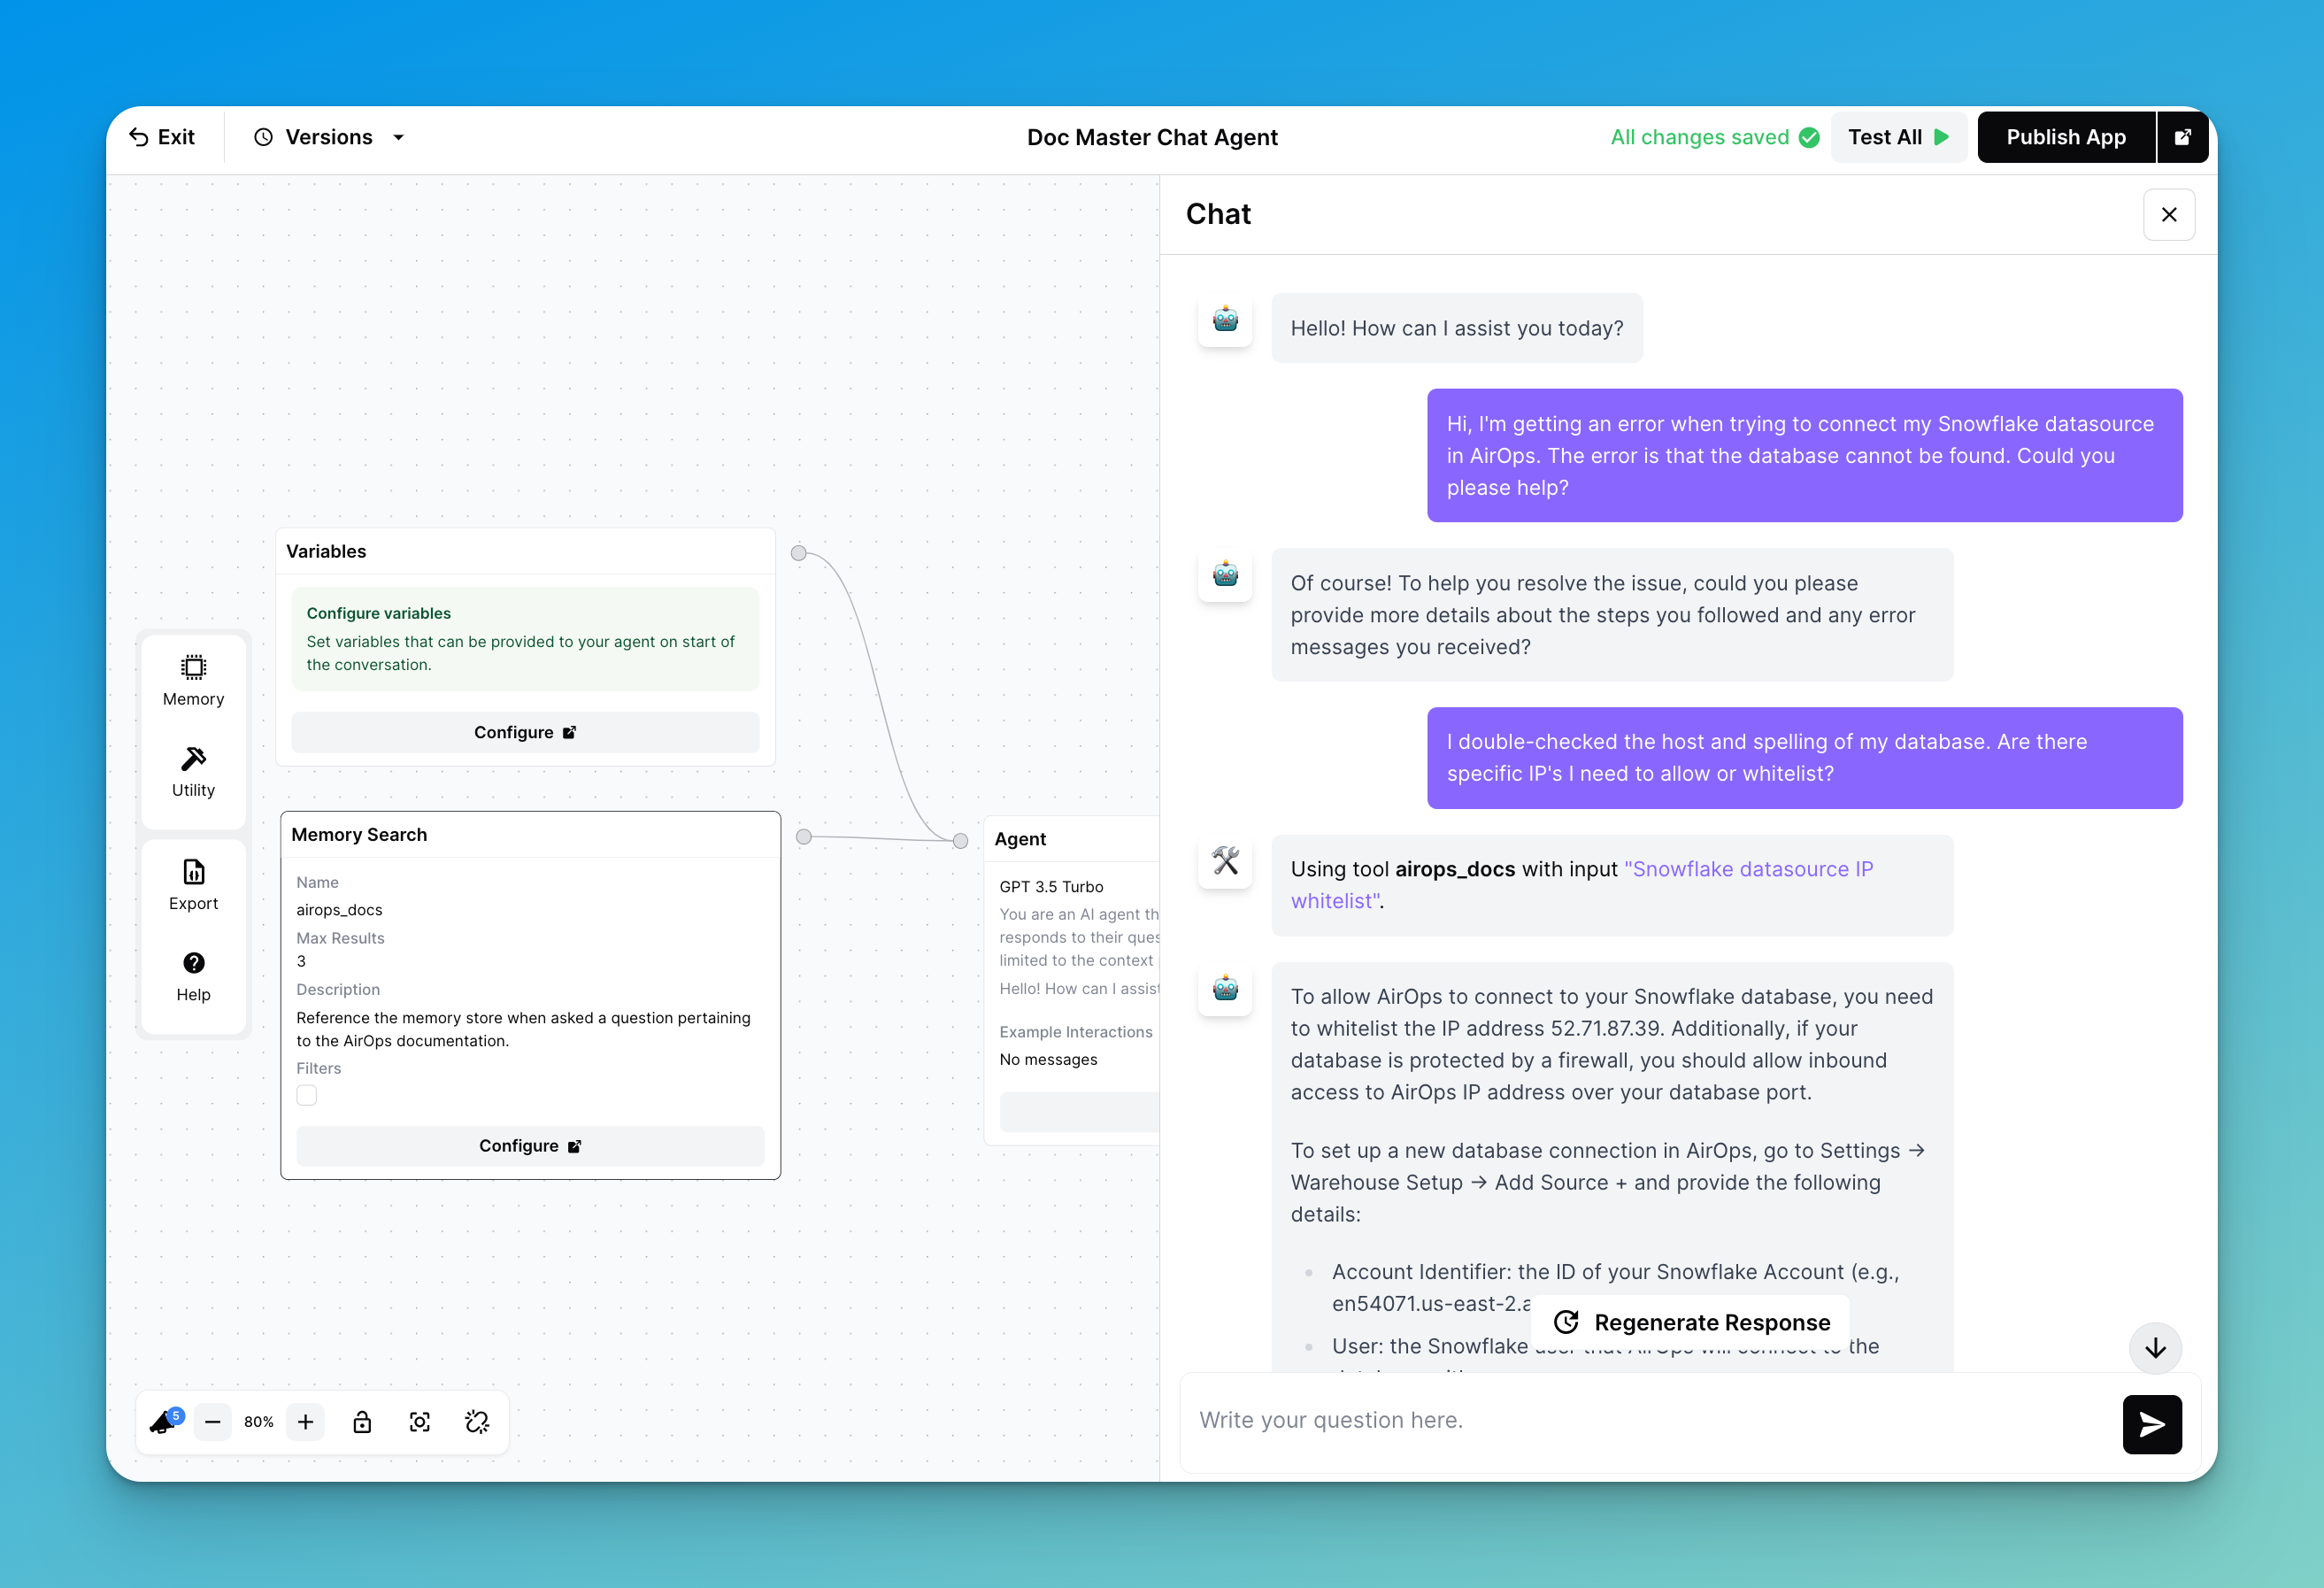Zoom out canvas with minus button
Screen dimensions: 2324x1588
(x=213, y=1422)
